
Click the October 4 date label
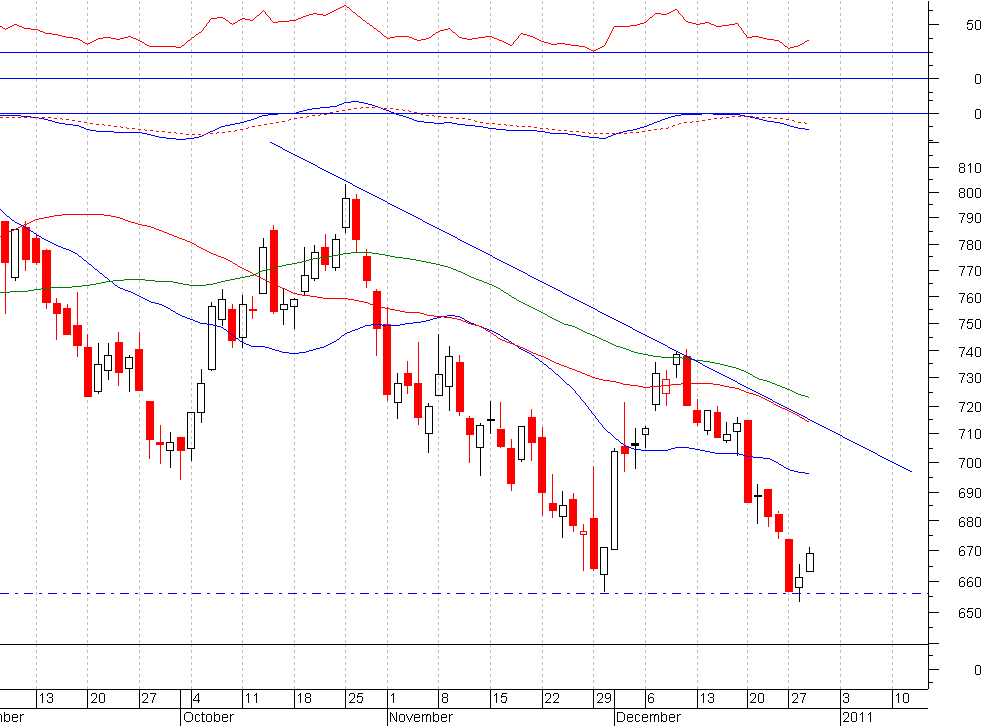click(x=197, y=698)
